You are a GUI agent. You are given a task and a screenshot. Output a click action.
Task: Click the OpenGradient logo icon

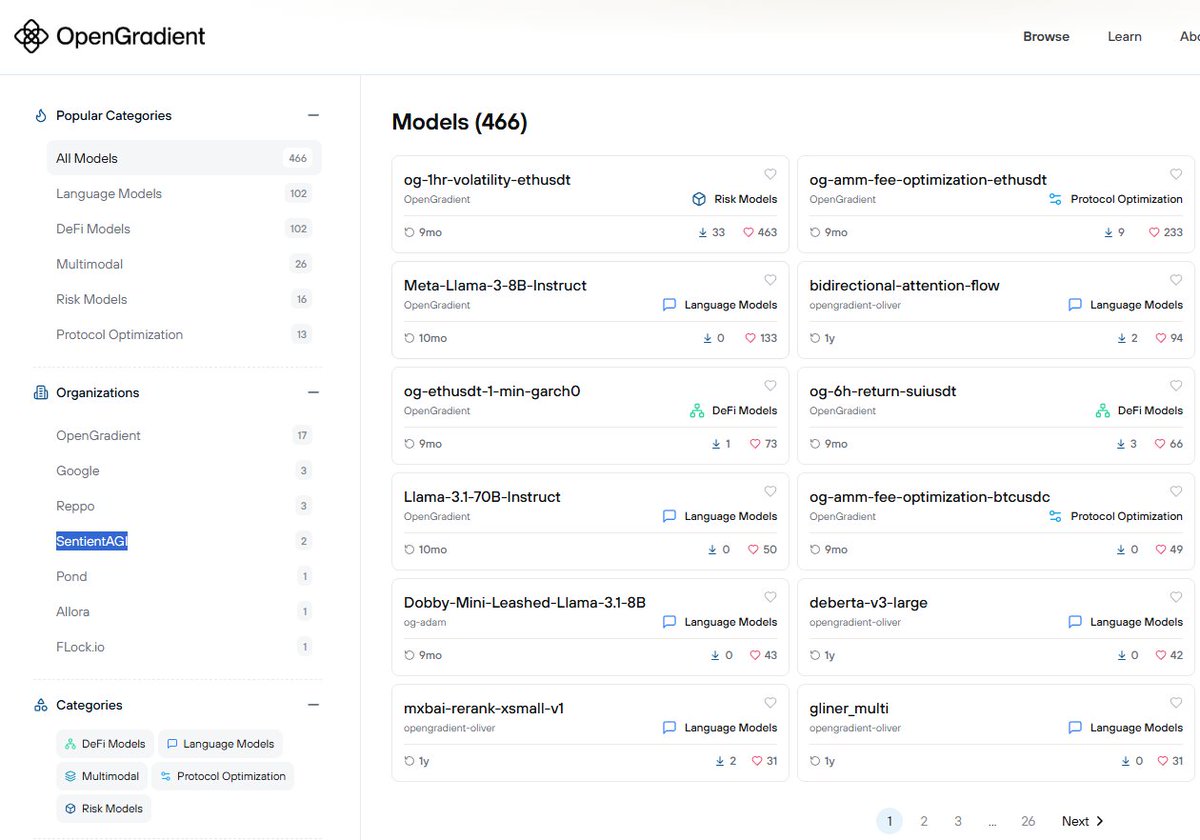pyautogui.click(x=31, y=37)
